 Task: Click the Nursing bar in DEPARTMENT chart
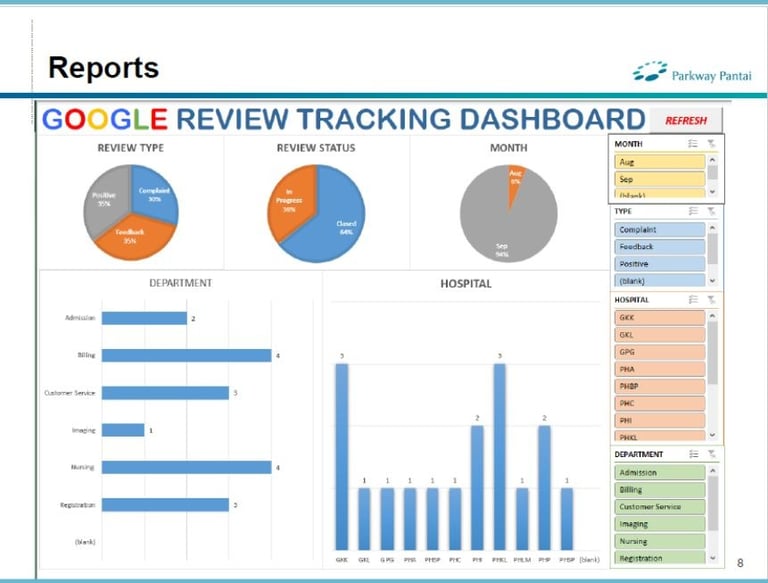pyautogui.click(x=187, y=467)
